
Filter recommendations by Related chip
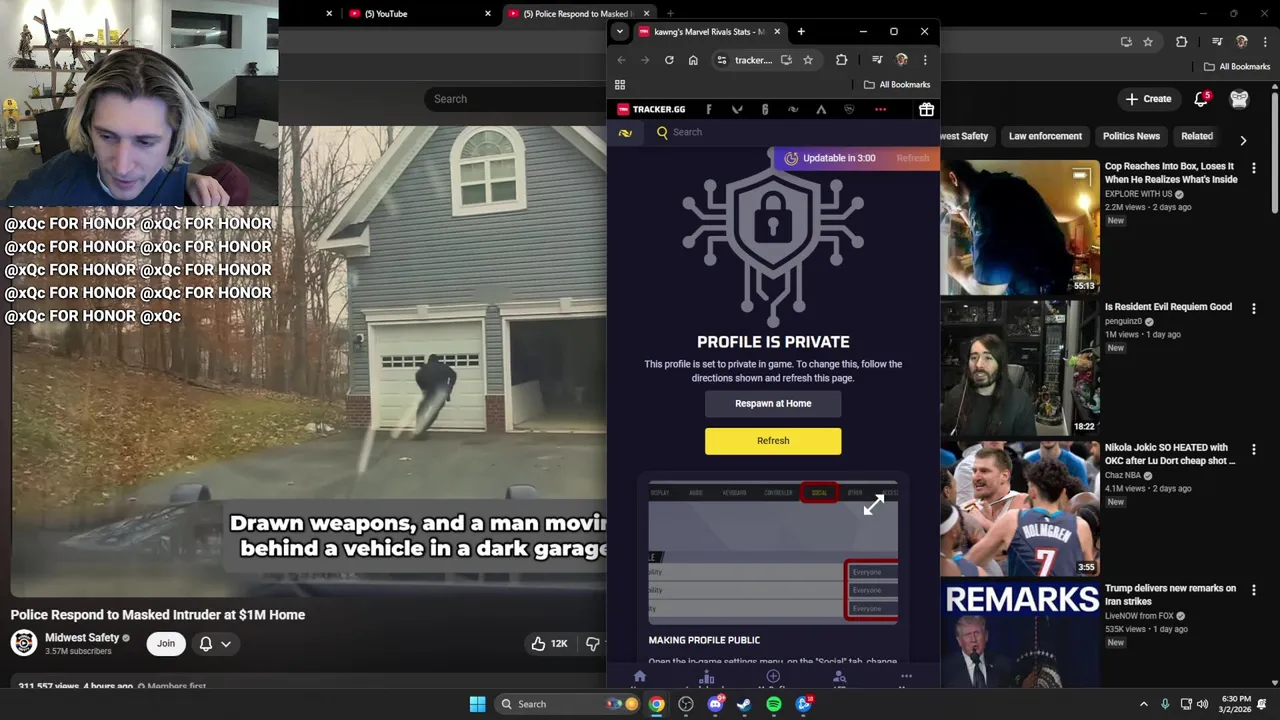pos(1197,136)
